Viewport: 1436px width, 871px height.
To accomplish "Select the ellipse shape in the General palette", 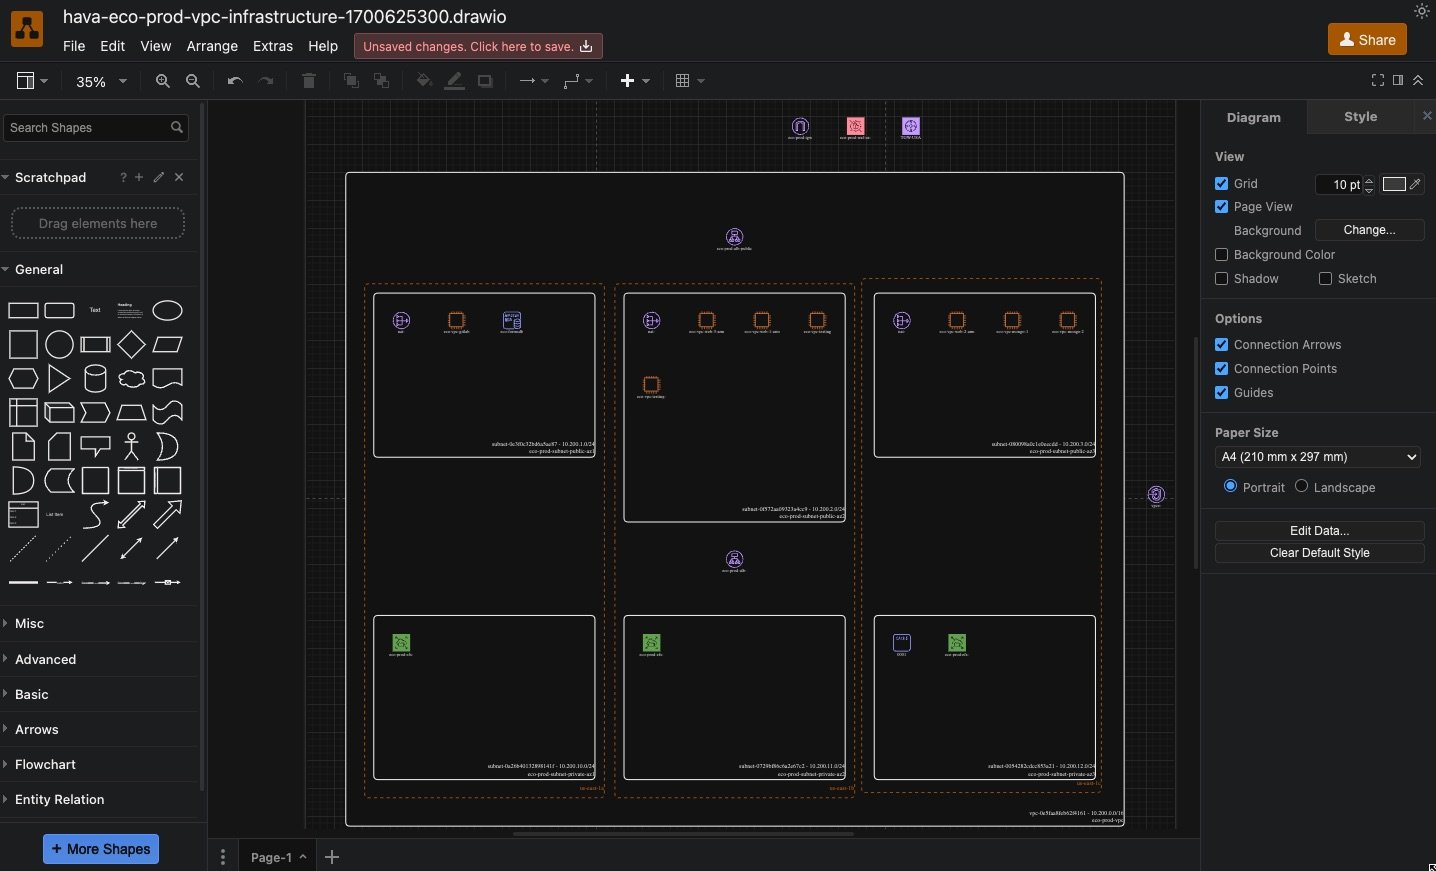I will (167, 311).
